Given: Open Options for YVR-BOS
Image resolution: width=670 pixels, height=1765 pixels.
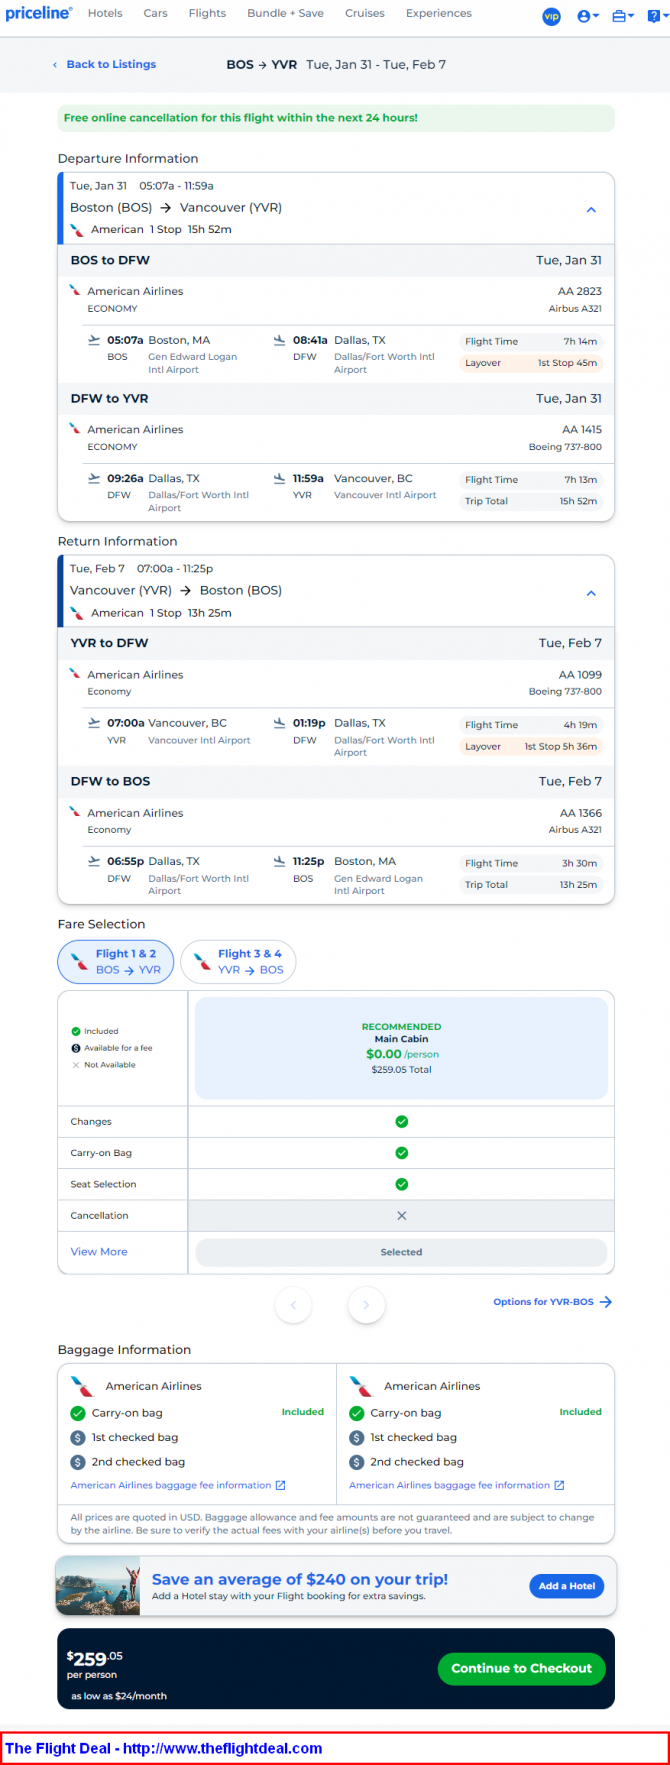Looking at the screenshot, I should pos(552,1302).
